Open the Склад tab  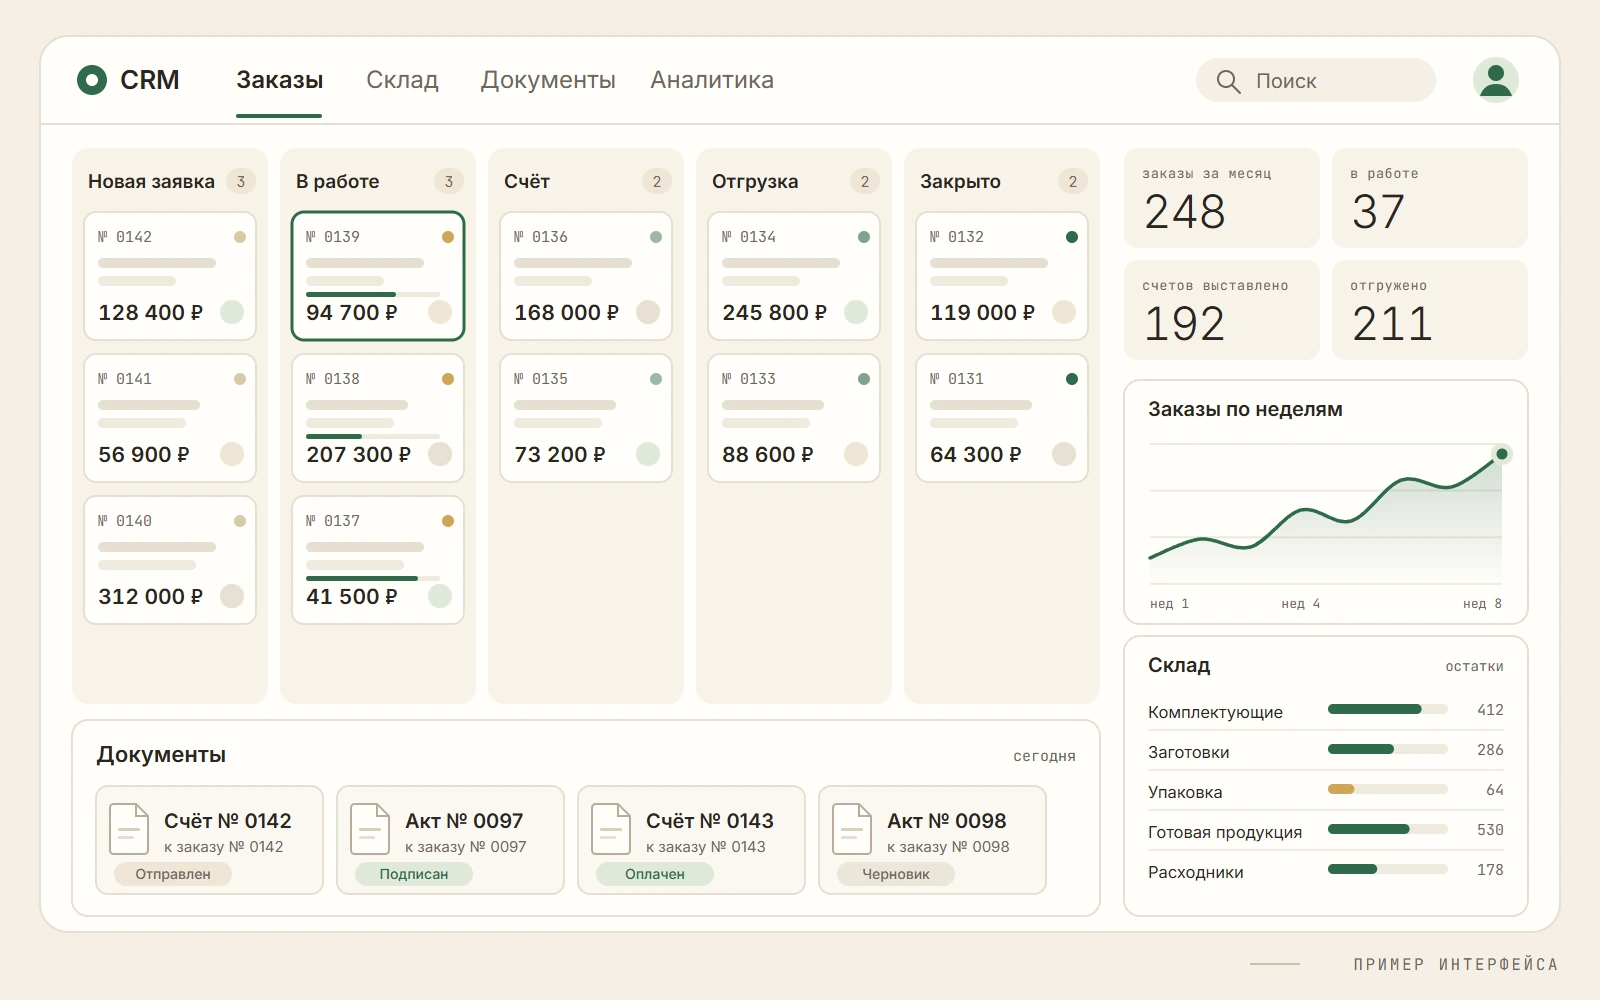click(x=402, y=80)
